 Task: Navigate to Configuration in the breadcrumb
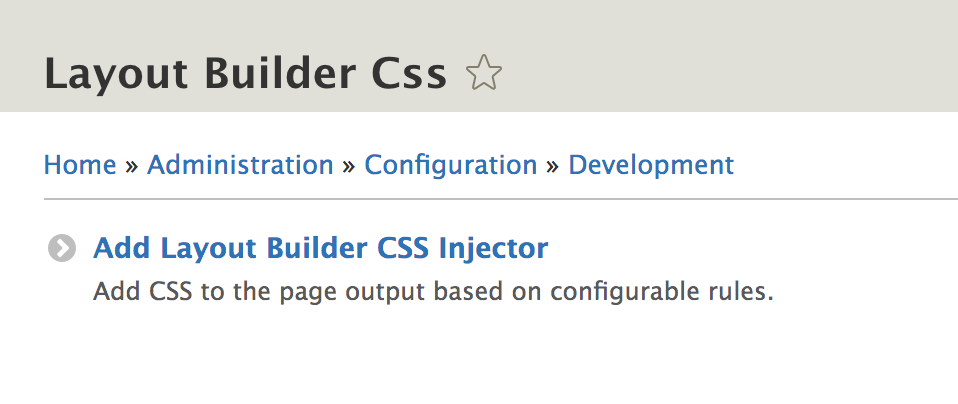point(451,165)
